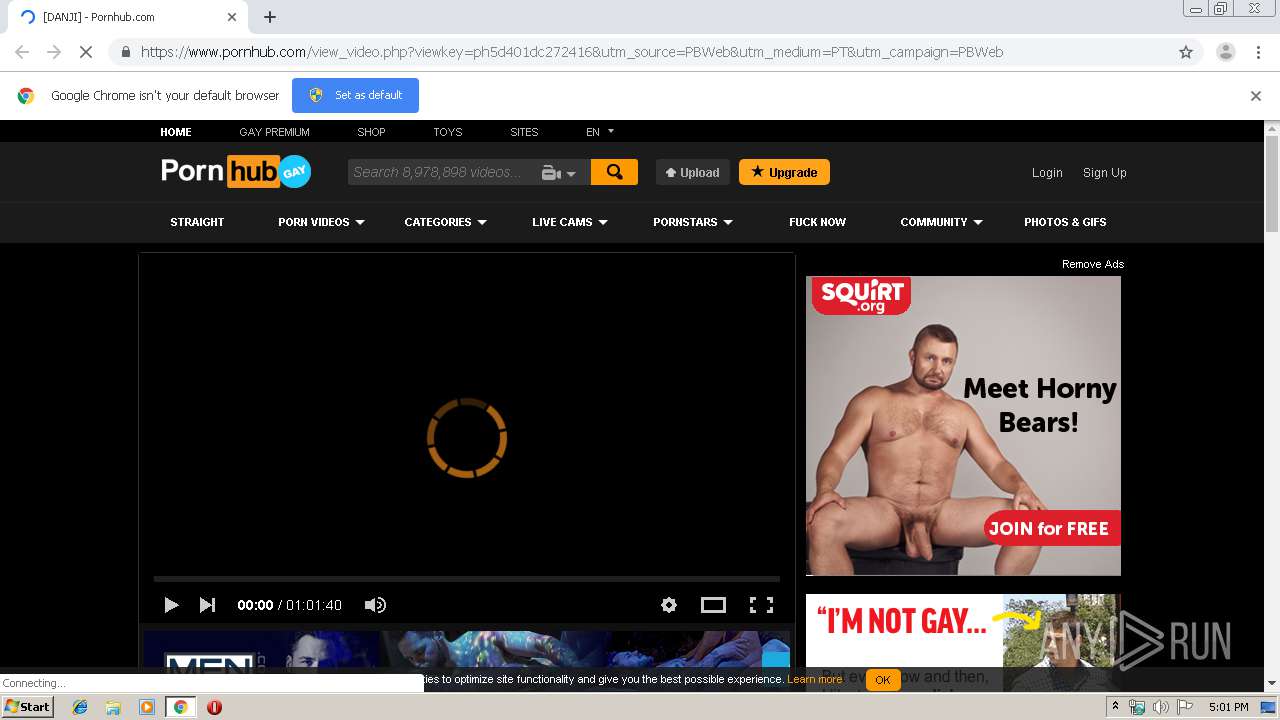Open video player settings gear
The height and width of the screenshot is (720, 1280).
[x=669, y=605]
